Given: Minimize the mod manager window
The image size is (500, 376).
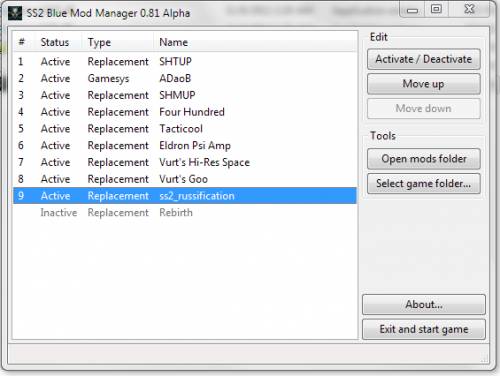Looking at the screenshot, I should (412, 10).
